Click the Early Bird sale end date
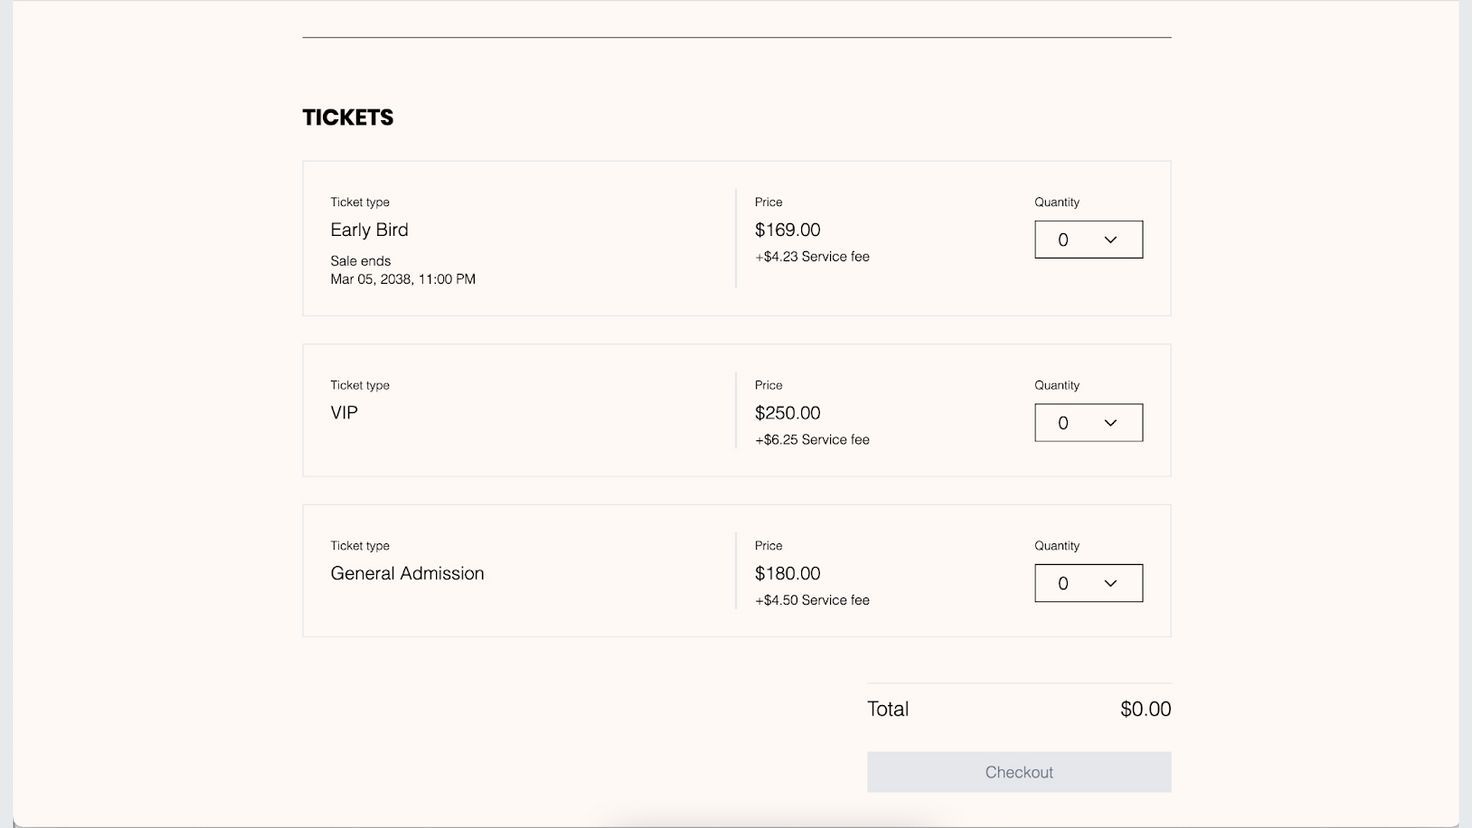 [403, 279]
